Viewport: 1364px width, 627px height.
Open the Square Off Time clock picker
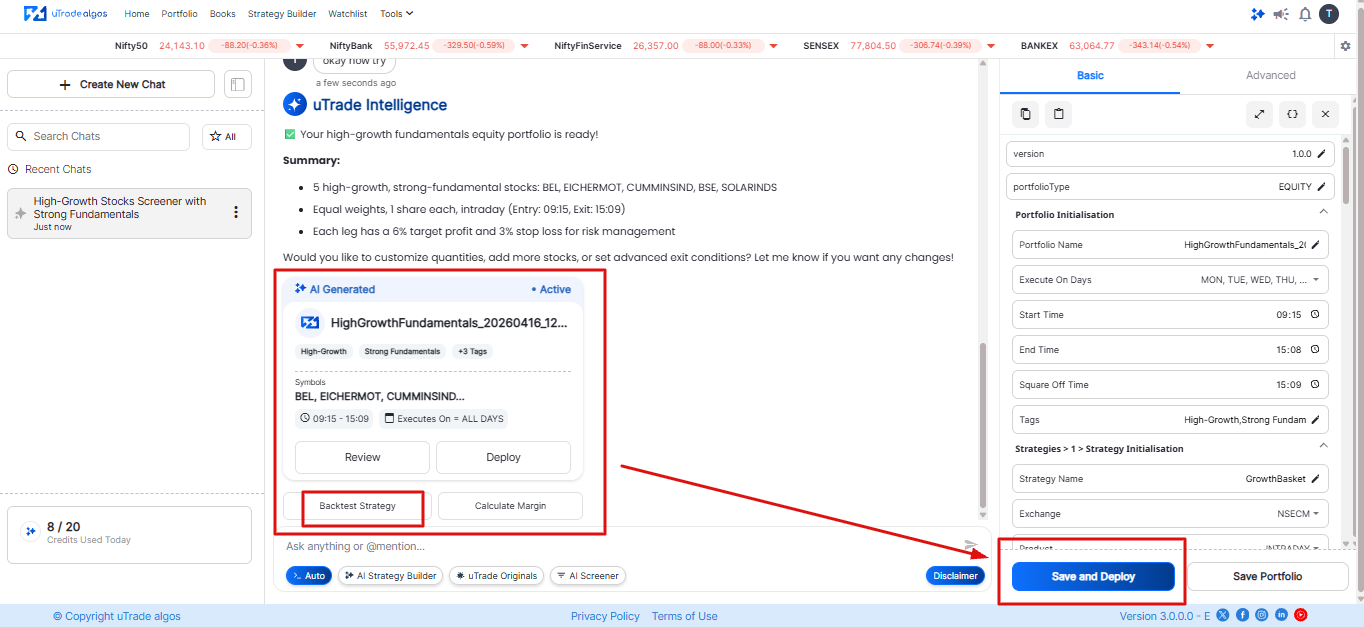[x=1314, y=385]
